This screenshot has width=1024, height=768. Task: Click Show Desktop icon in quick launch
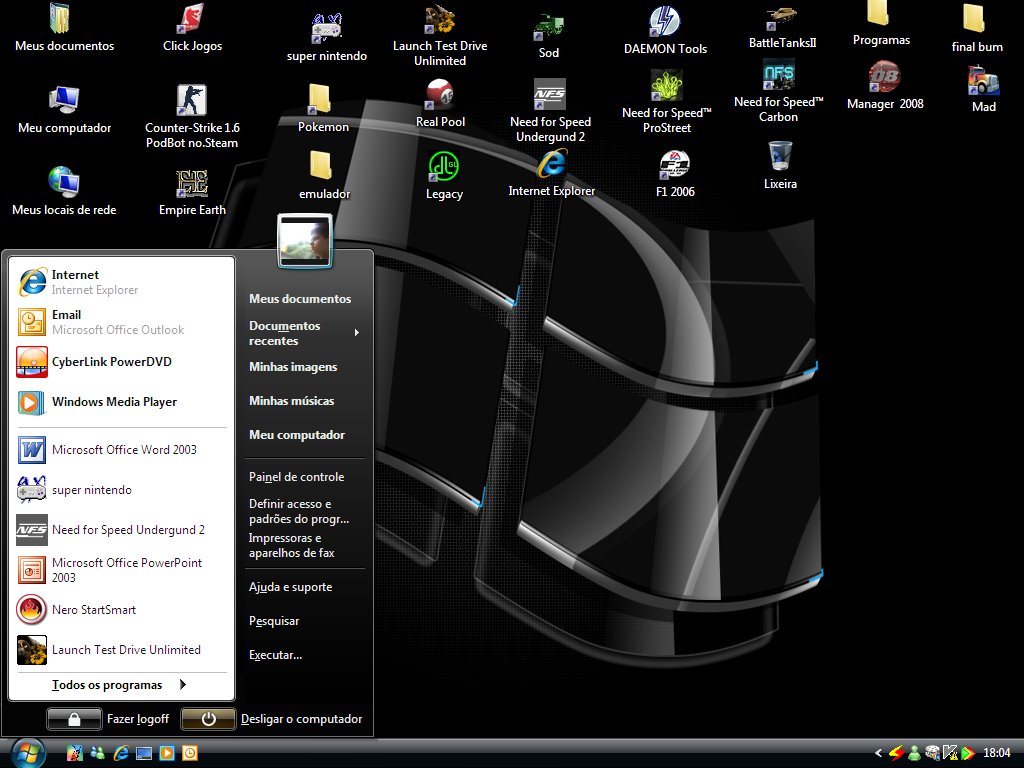(x=144, y=753)
